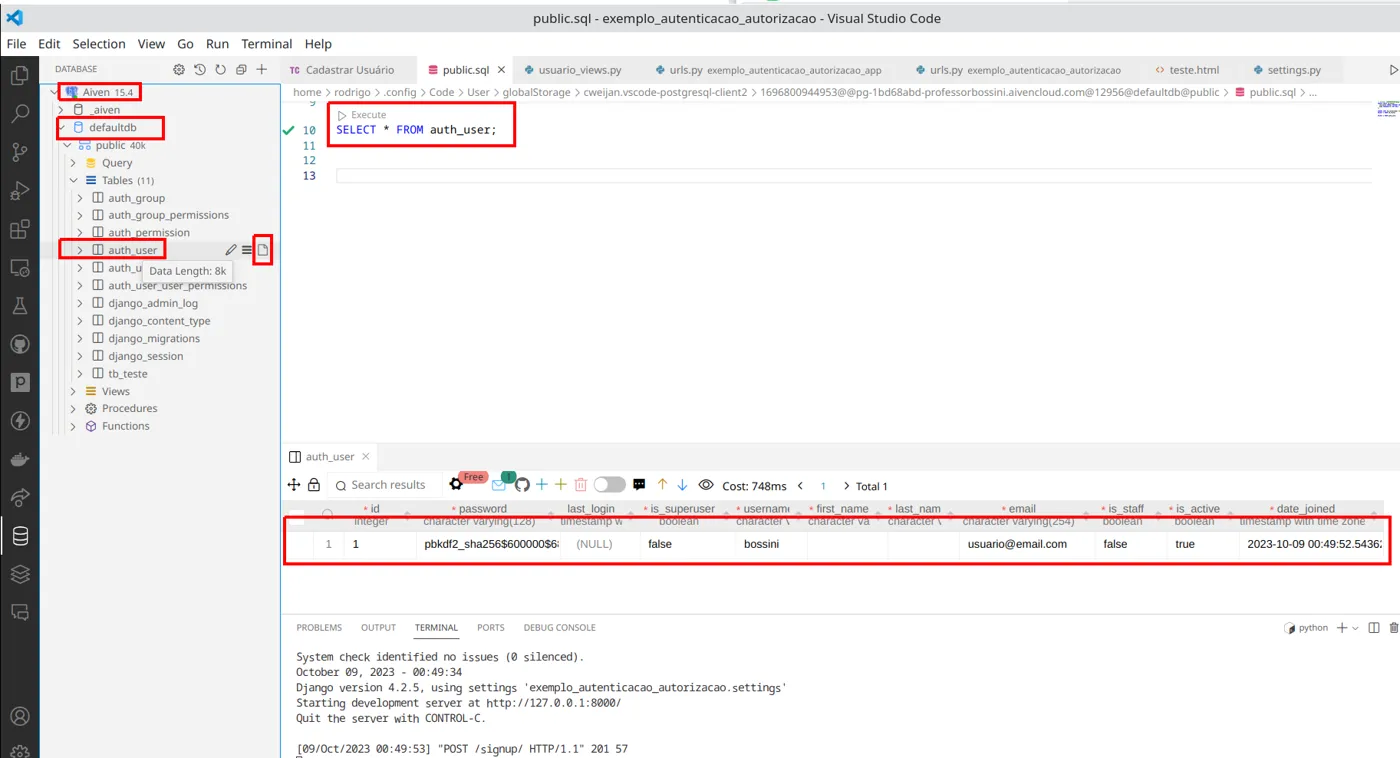Open new query file icon for auth_user
Screen dimensions: 1400x758
(263, 250)
